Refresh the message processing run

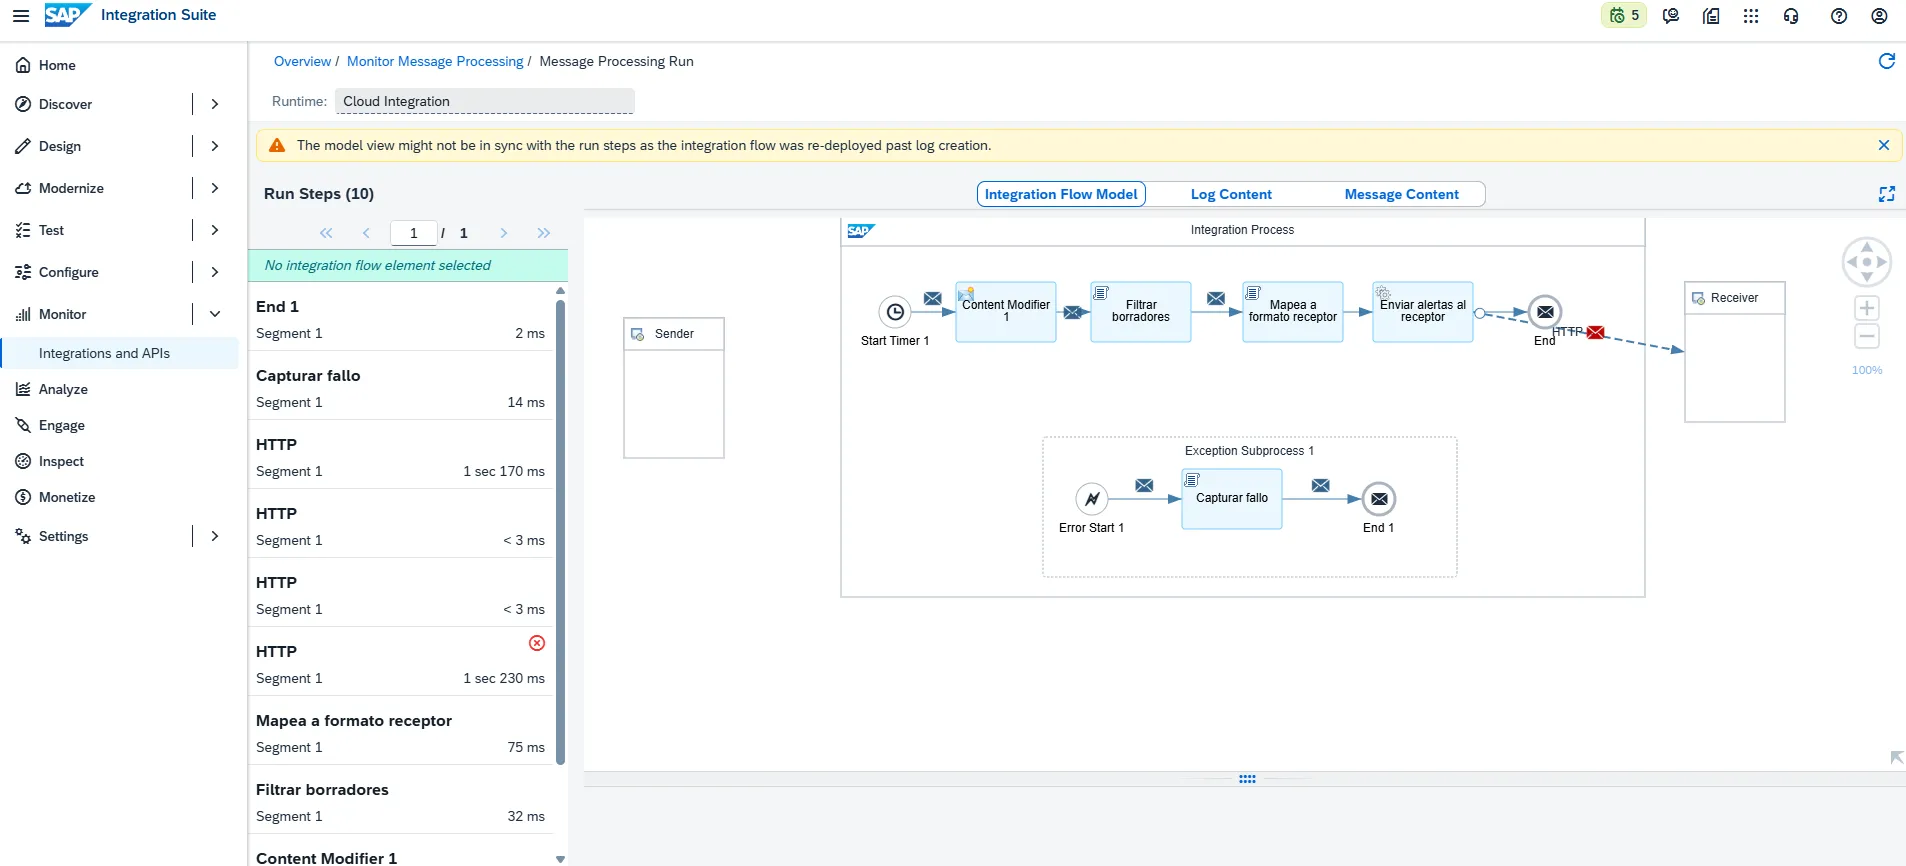click(x=1887, y=61)
